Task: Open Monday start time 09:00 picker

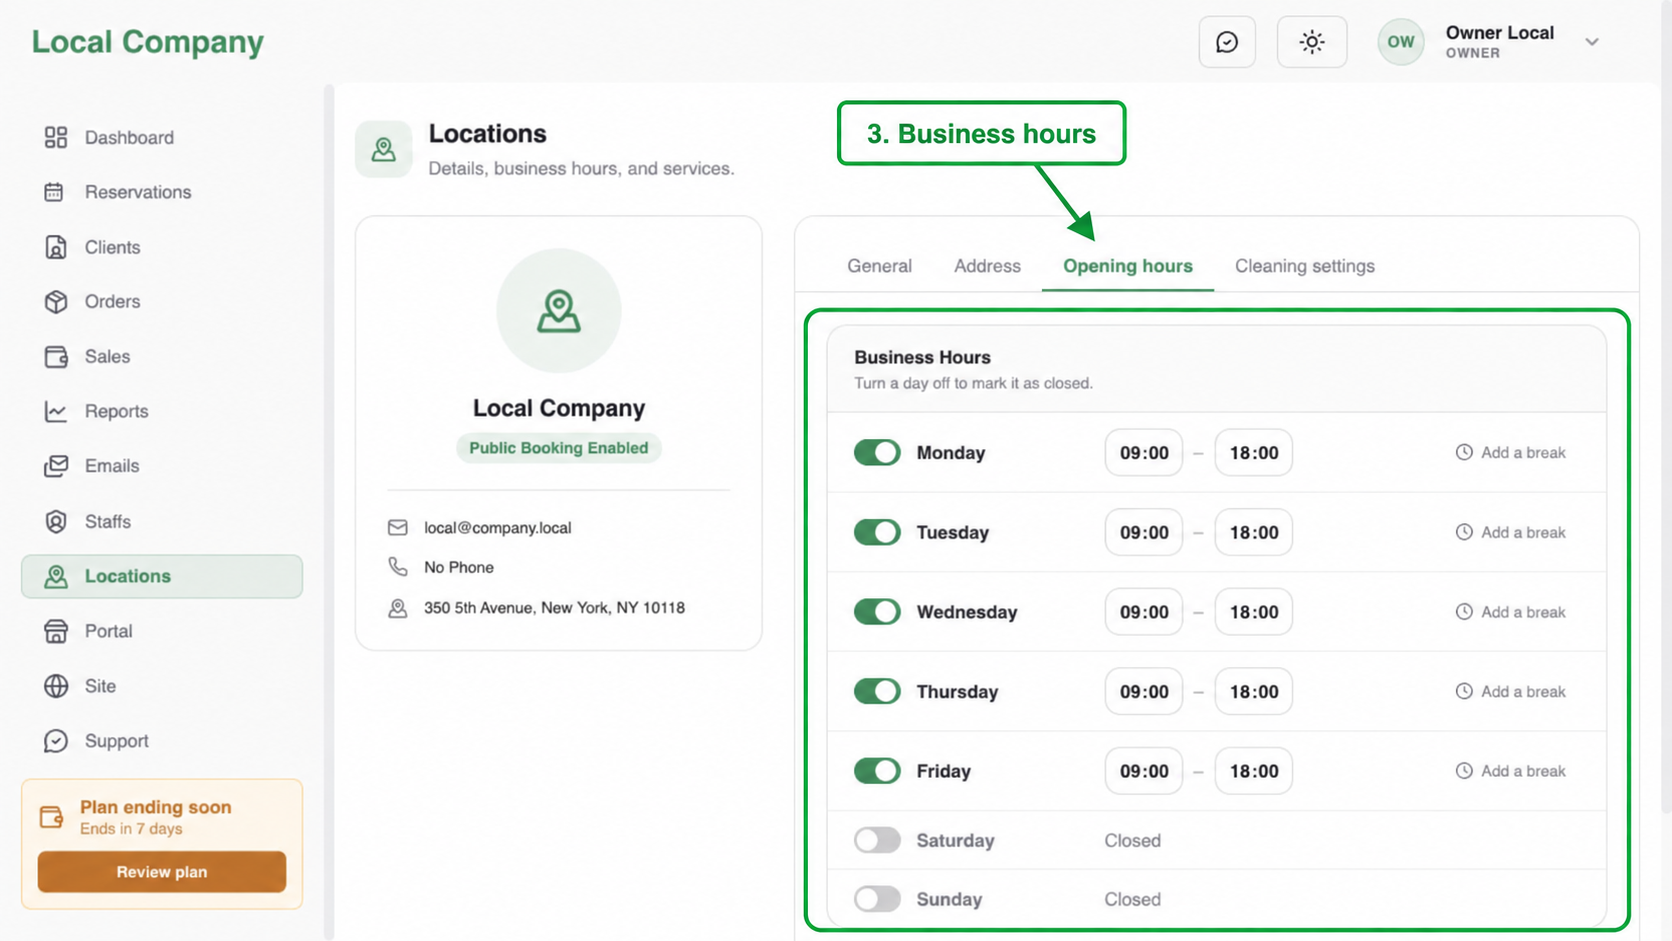Action: (1144, 452)
